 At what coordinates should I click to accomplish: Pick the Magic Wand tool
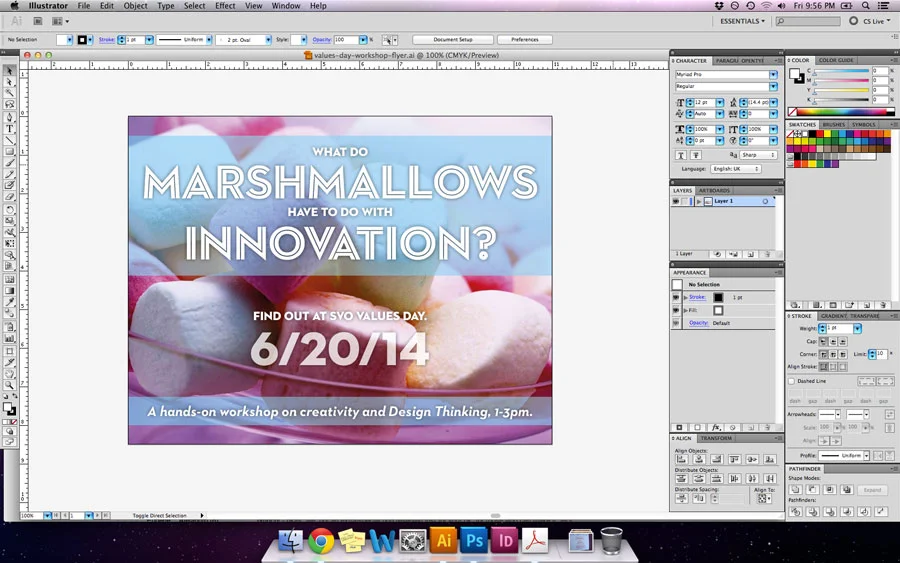[x=9, y=93]
